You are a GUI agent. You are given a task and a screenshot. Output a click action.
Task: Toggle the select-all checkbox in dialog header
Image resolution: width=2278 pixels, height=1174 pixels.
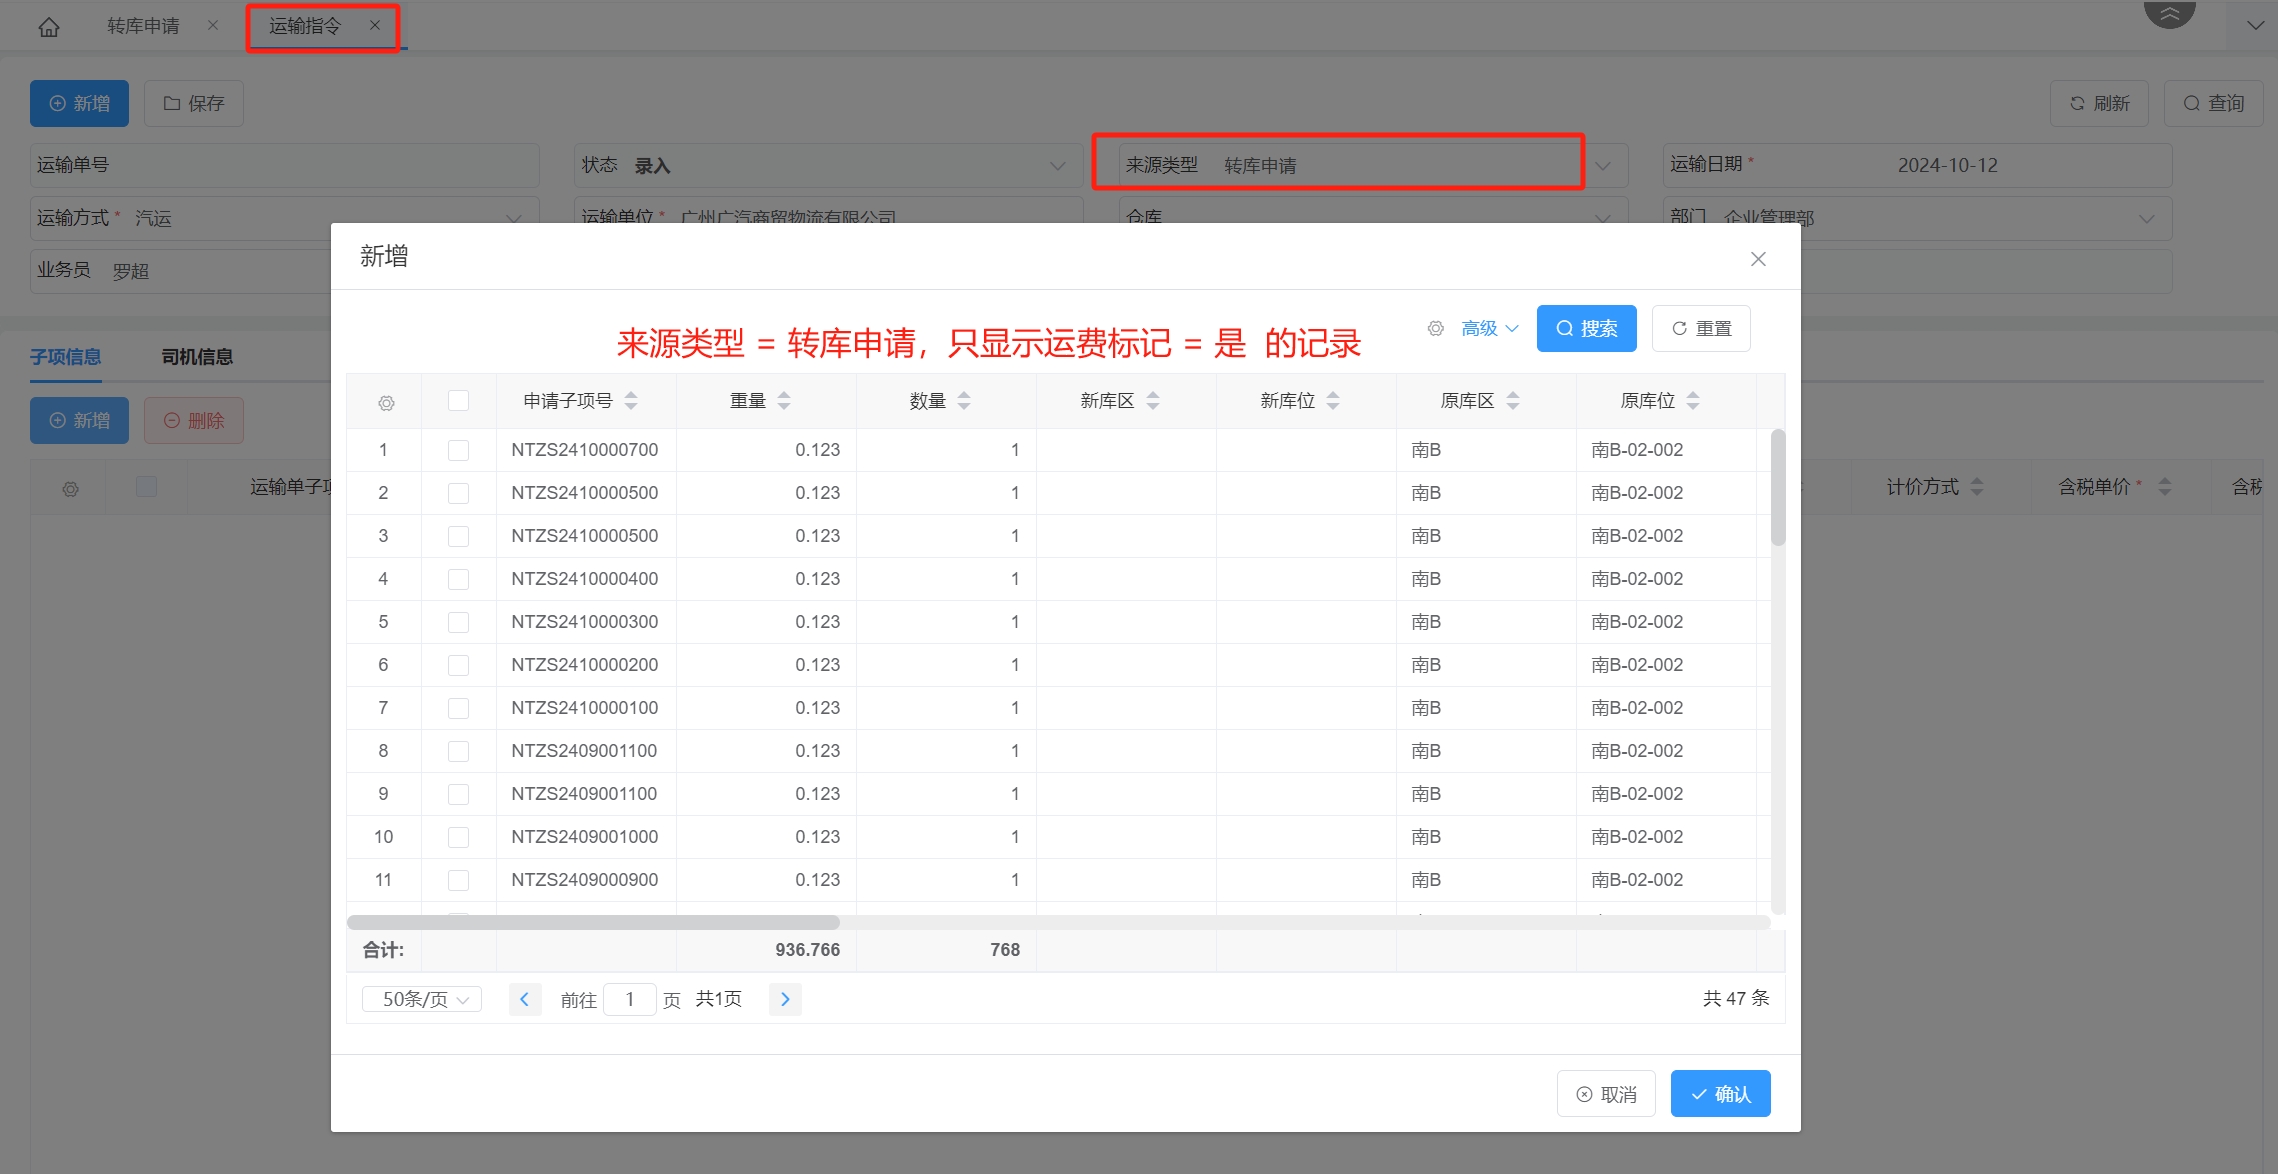458,401
